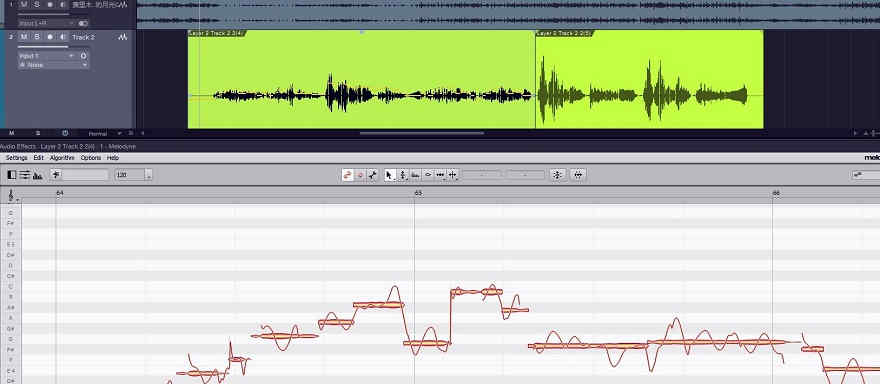The width and height of the screenshot is (880, 384).
Task: Expand the tempo 120 dropdown arrow
Action: [x=149, y=175]
